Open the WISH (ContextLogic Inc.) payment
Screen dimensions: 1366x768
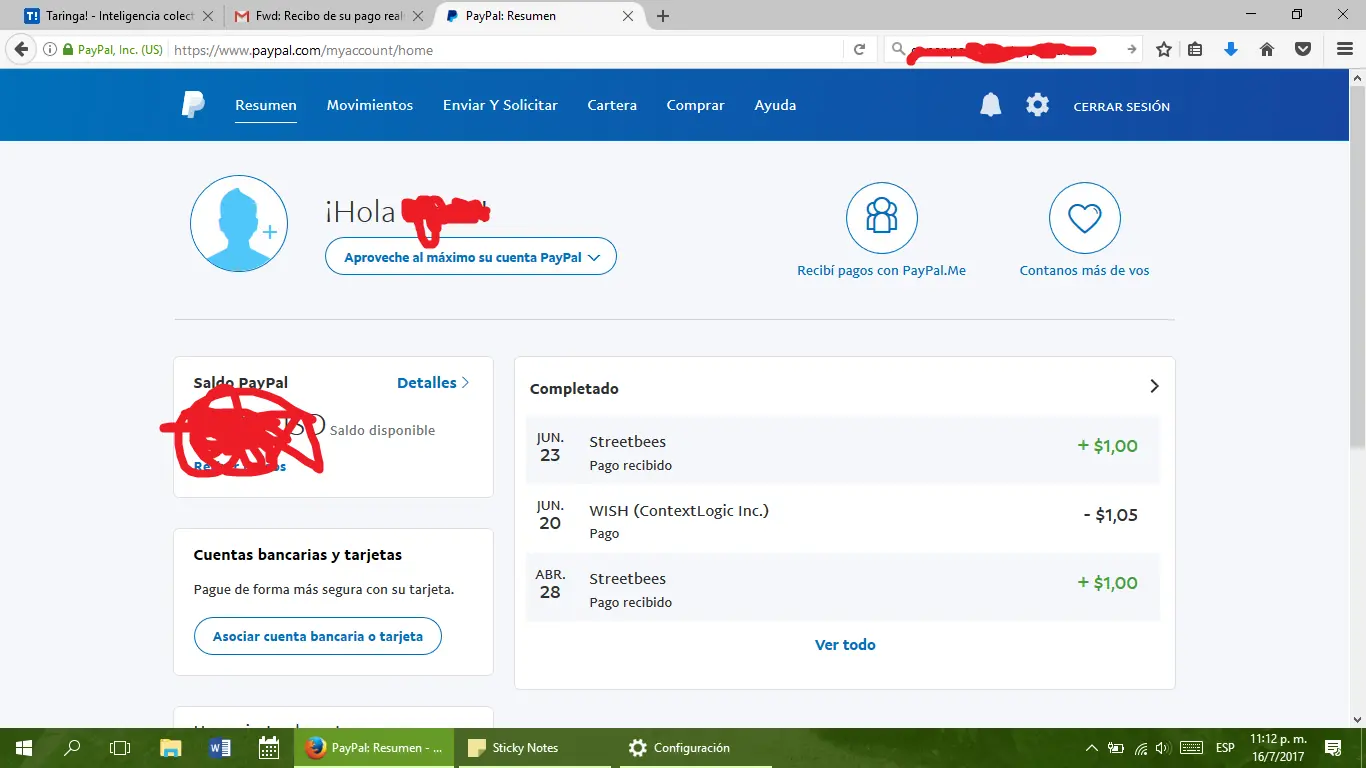pyautogui.click(x=843, y=520)
